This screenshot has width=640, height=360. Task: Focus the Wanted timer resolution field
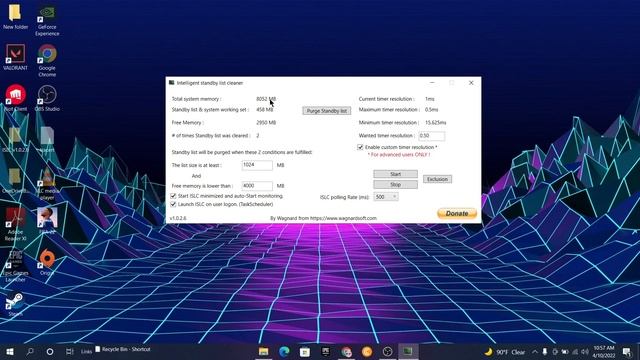[431, 136]
